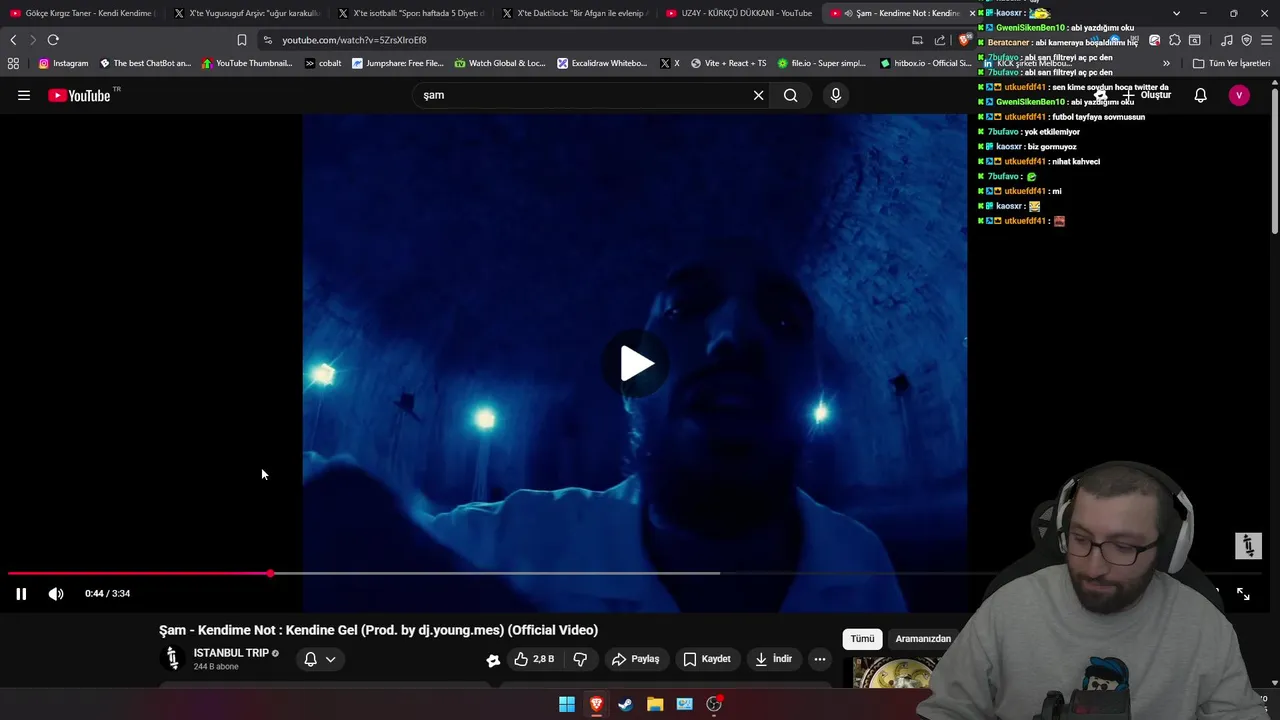
Task: Open YouTube notifications bell
Action: [1200, 95]
